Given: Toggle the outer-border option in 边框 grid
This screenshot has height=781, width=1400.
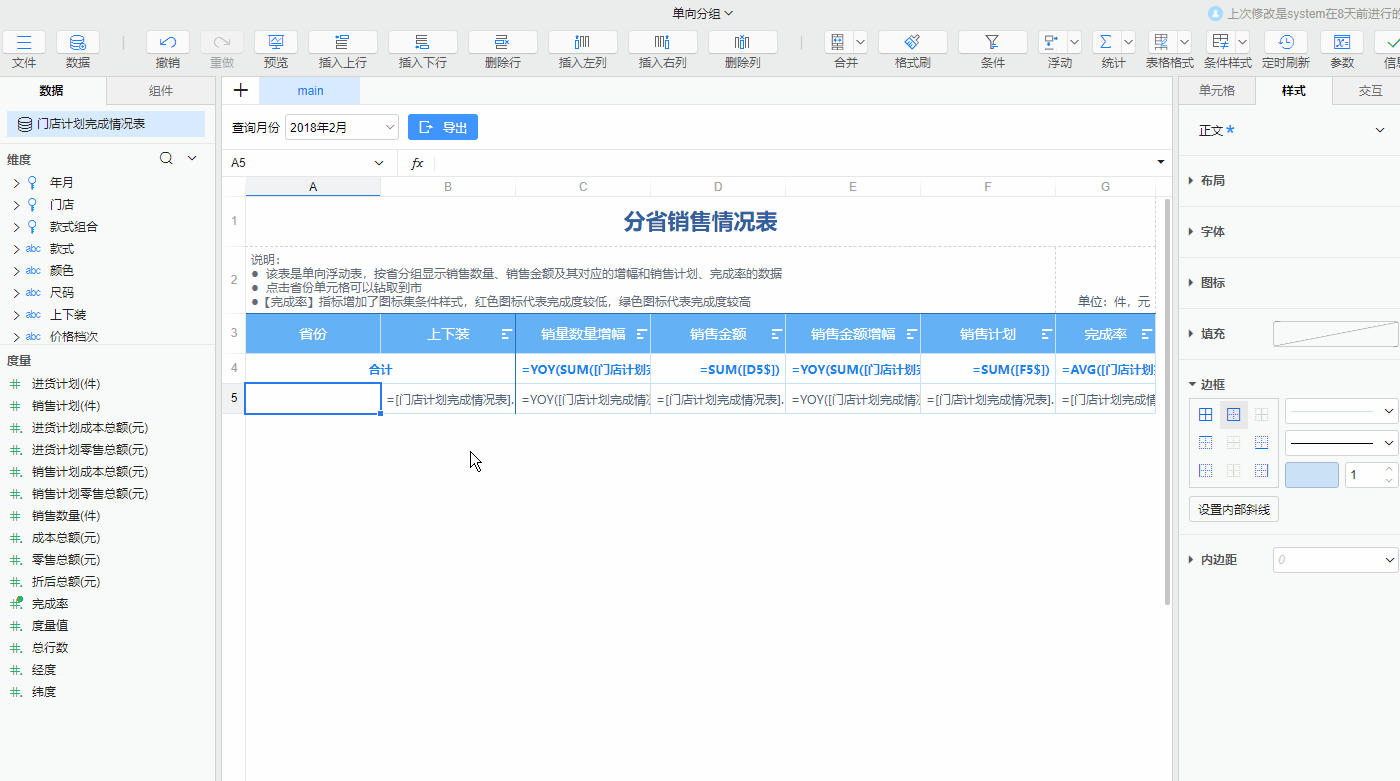Looking at the screenshot, I should pos(1234,413).
